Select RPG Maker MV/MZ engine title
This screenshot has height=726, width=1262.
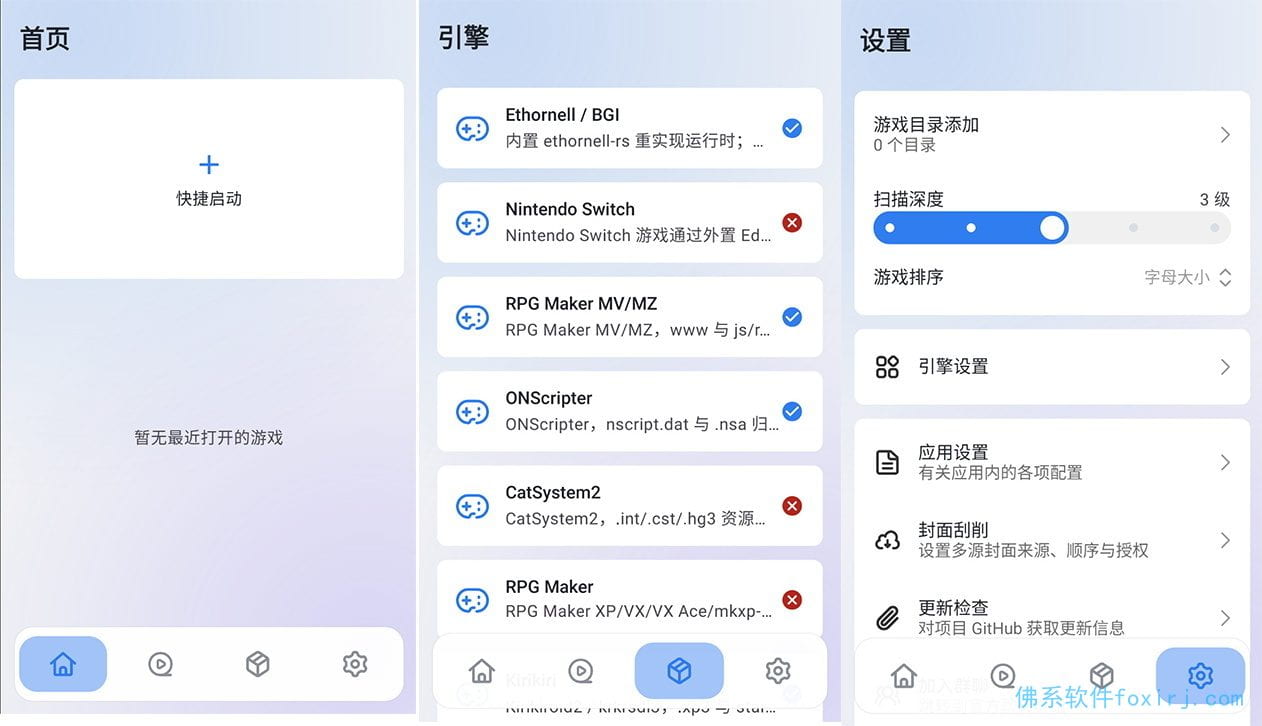pyautogui.click(x=581, y=303)
